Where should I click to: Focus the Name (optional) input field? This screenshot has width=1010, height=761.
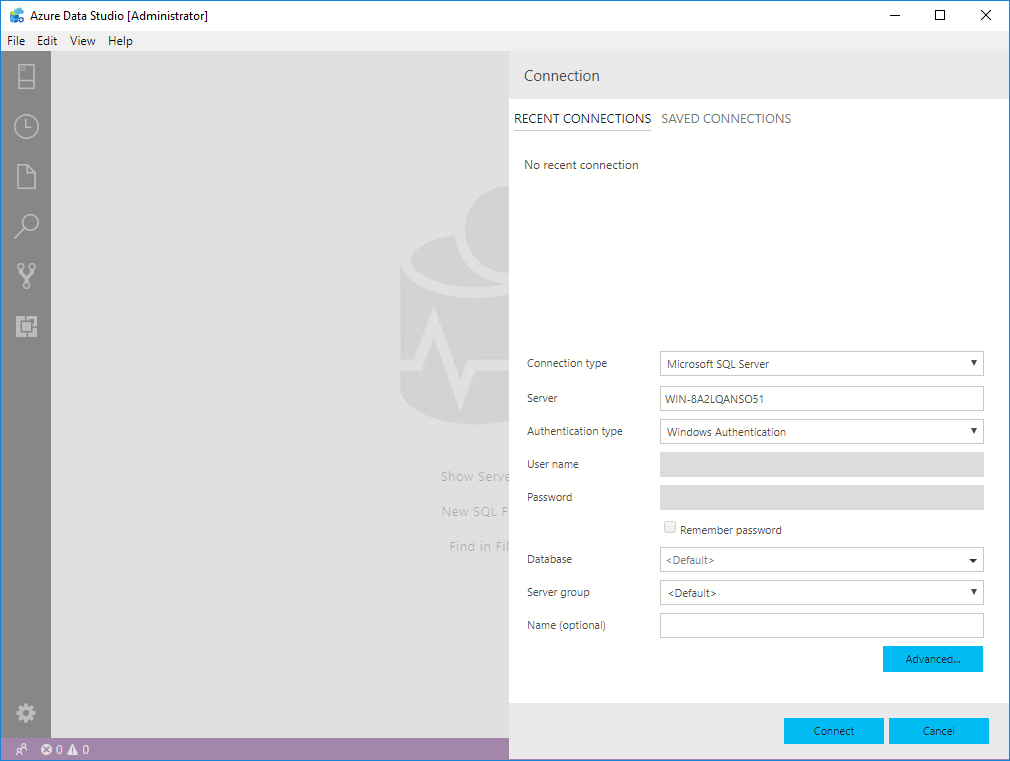(821, 626)
